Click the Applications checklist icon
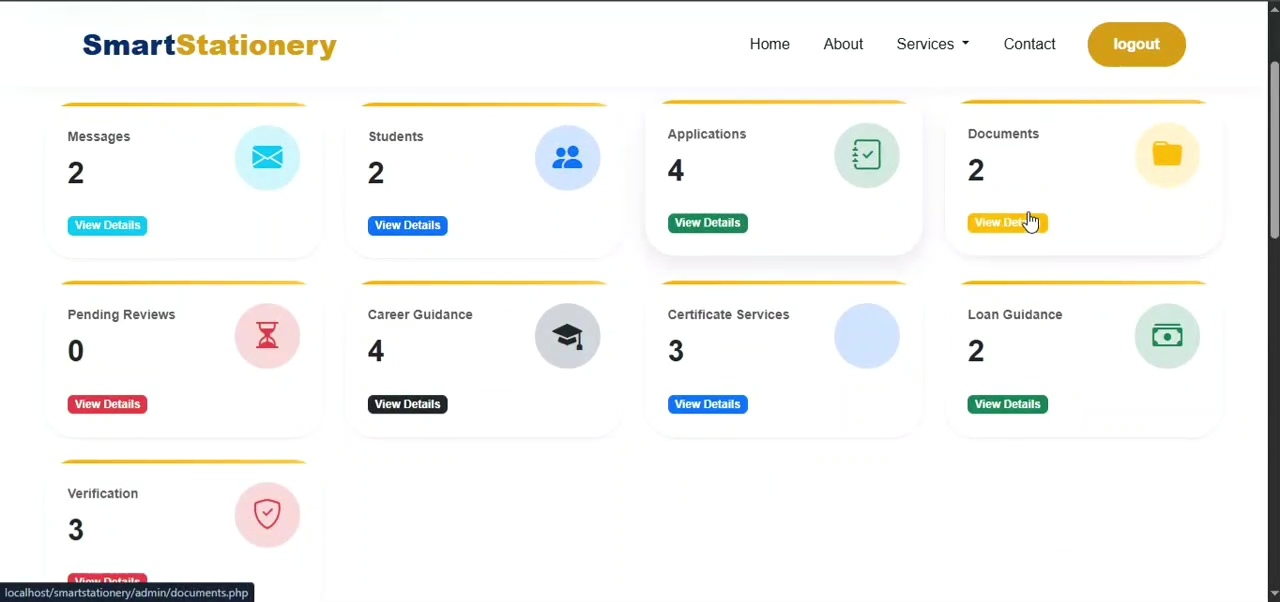This screenshot has height=602, width=1280. tap(867, 155)
